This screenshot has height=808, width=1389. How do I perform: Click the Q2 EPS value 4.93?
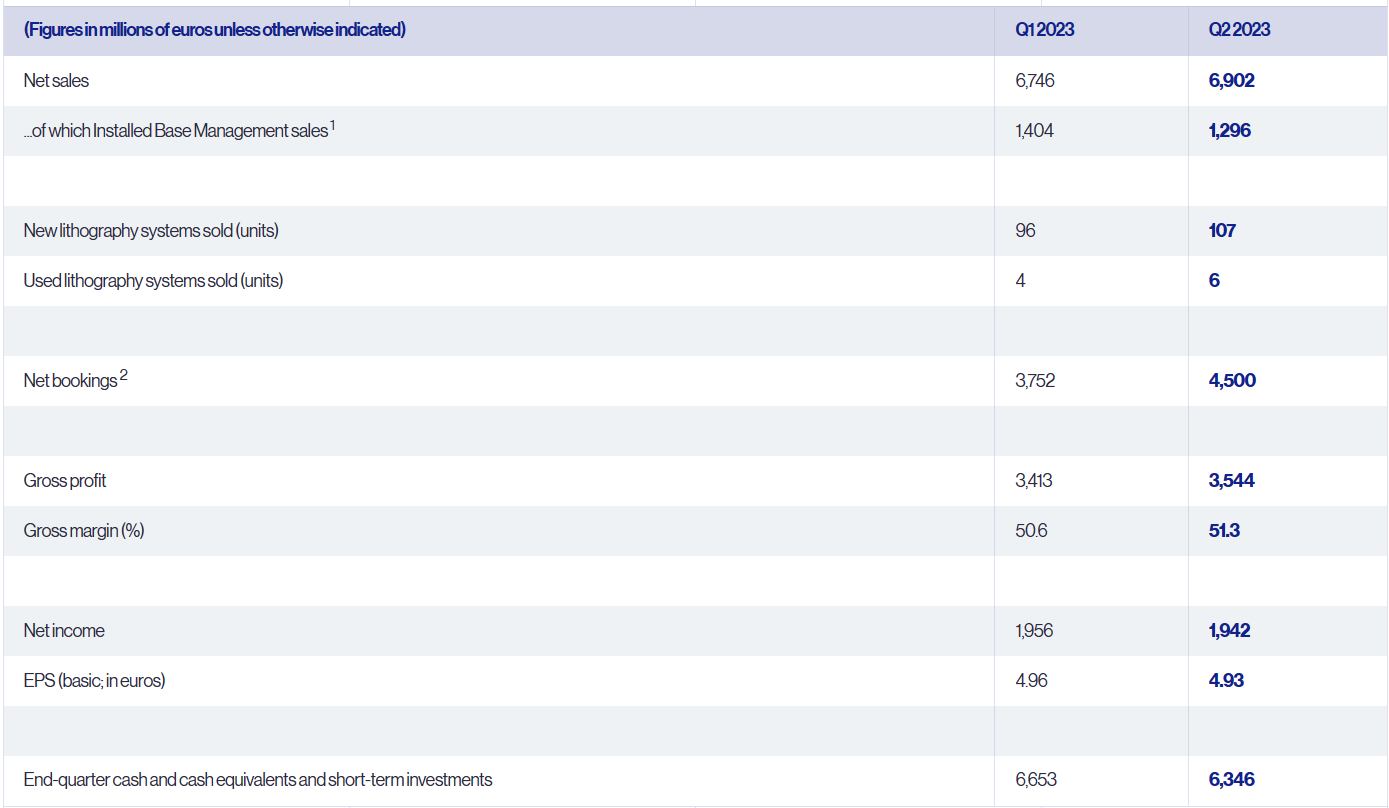tap(1226, 681)
